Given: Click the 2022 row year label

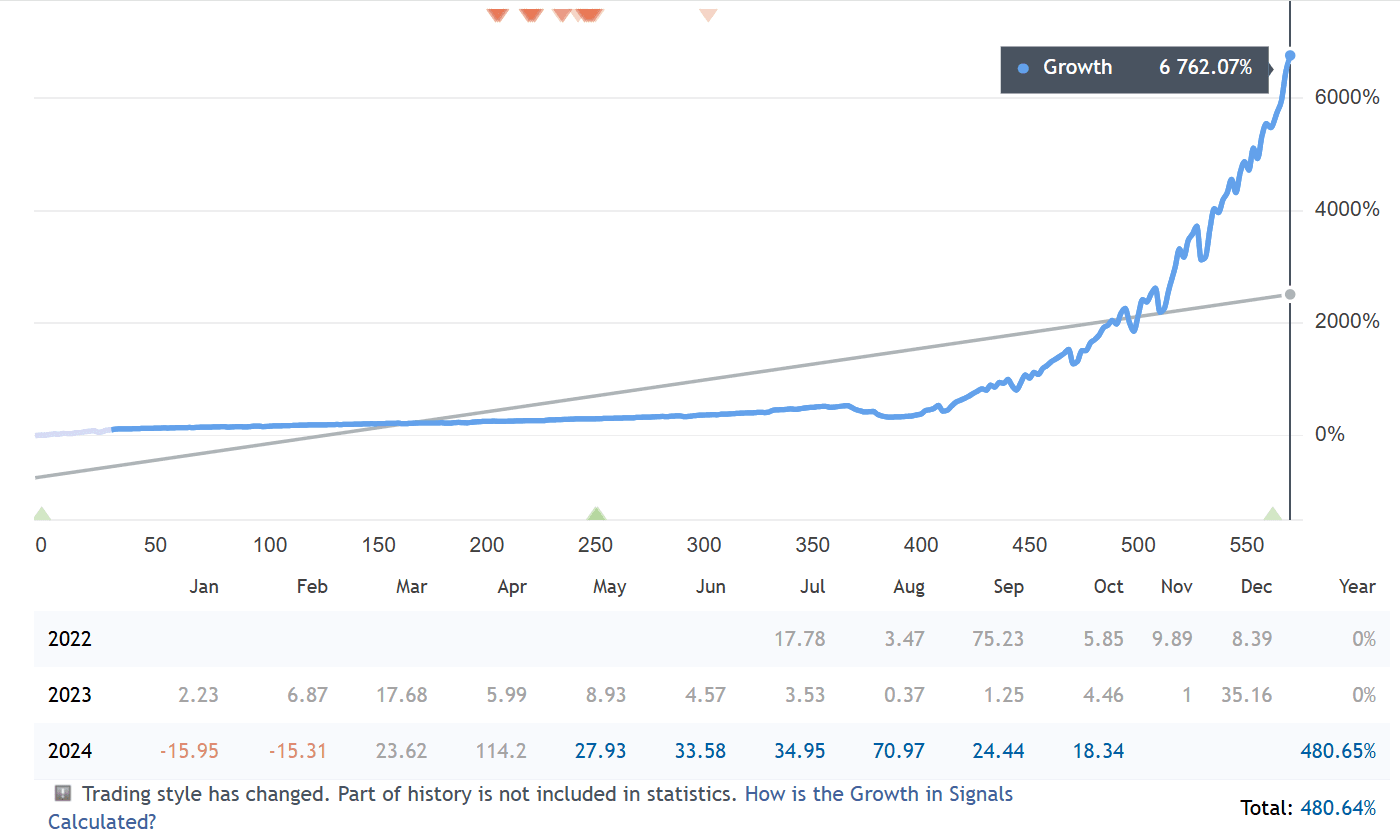Looking at the screenshot, I should 70,638.
